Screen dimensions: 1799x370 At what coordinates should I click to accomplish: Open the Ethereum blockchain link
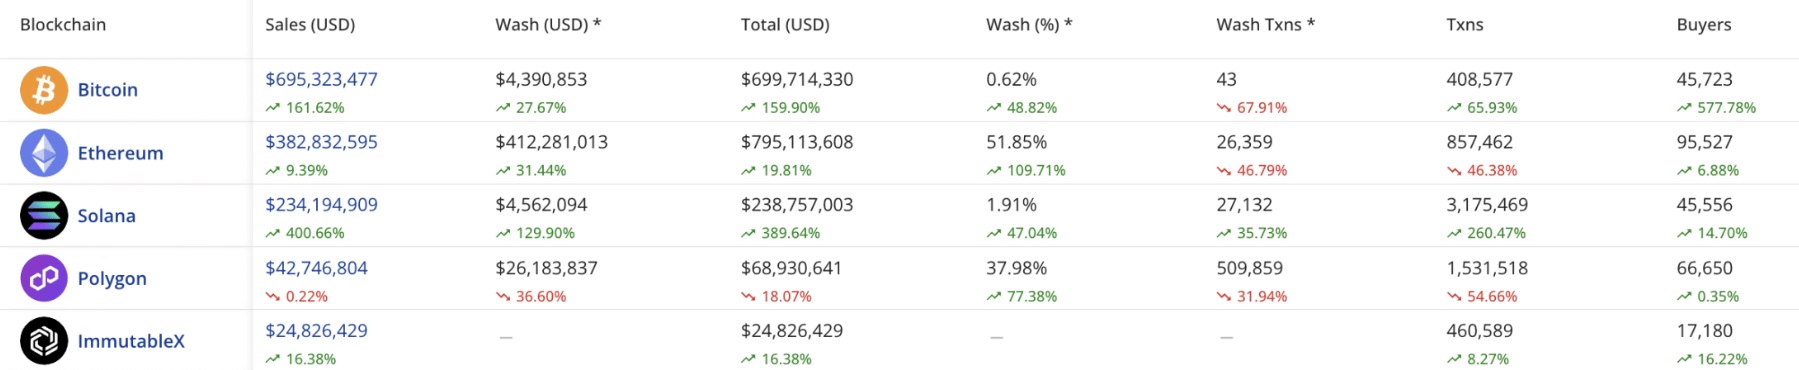pyautogui.click(x=120, y=153)
